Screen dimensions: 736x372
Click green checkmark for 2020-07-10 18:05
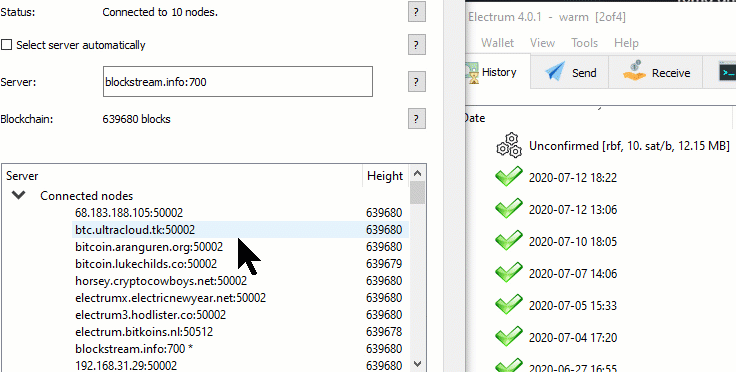[509, 240]
